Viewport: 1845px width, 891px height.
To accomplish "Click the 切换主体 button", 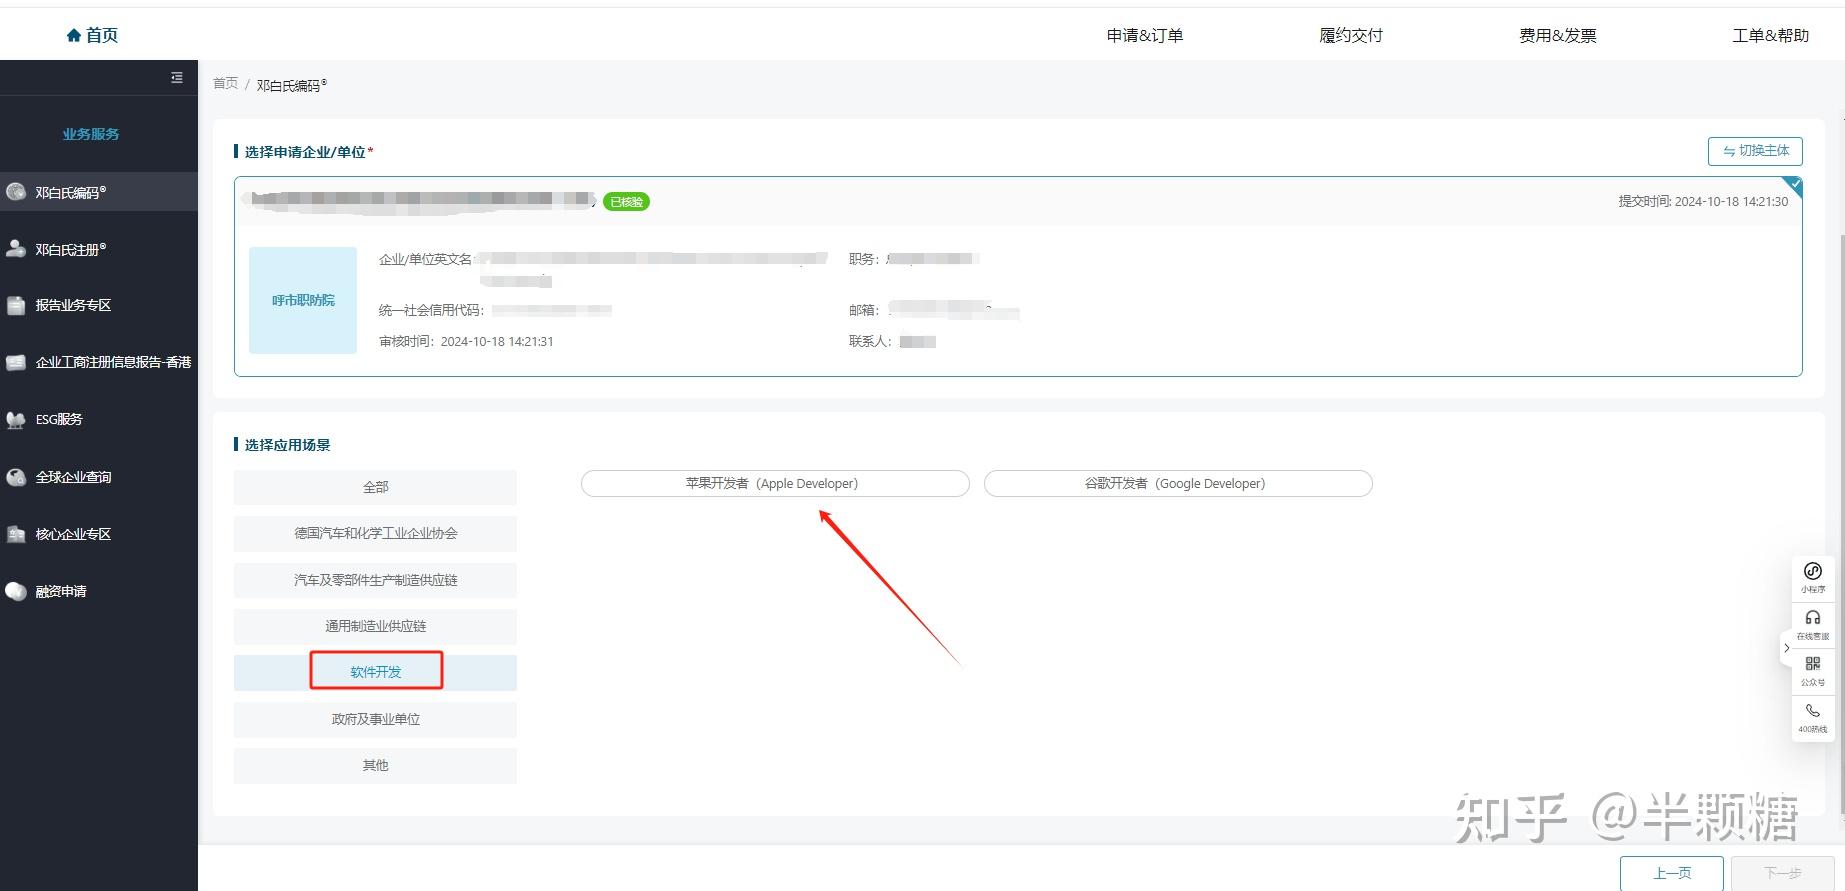I will tap(1755, 151).
